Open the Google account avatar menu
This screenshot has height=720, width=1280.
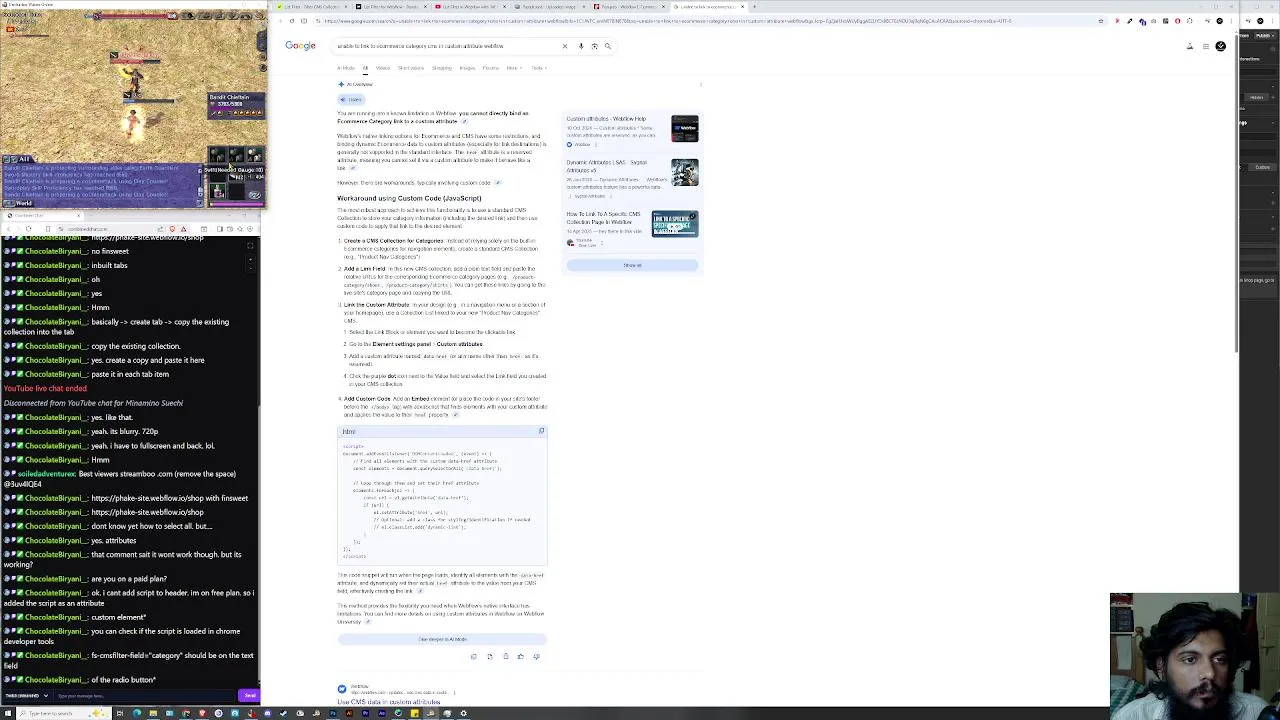[x=1220, y=46]
